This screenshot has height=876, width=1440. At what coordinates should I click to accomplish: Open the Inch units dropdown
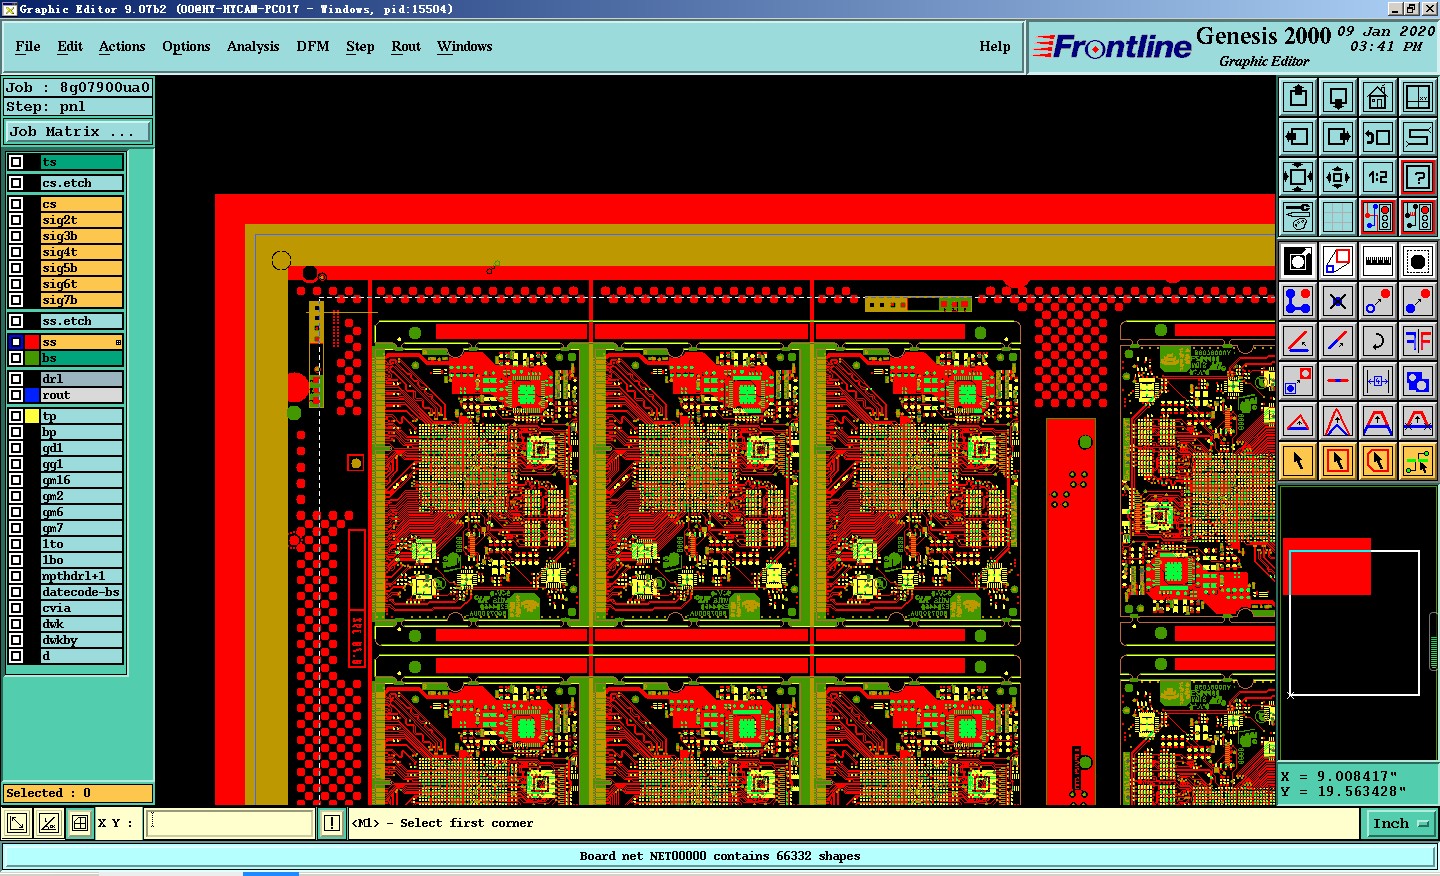coord(1399,823)
